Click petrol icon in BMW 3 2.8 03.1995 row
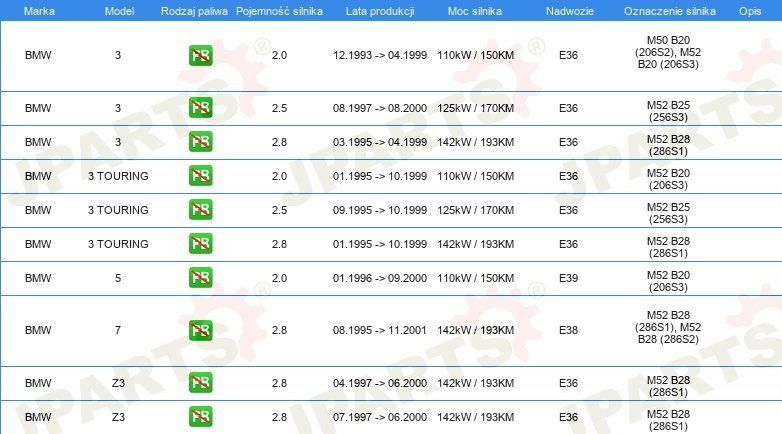This screenshot has width=782, height=434. (x=200, y=142)
